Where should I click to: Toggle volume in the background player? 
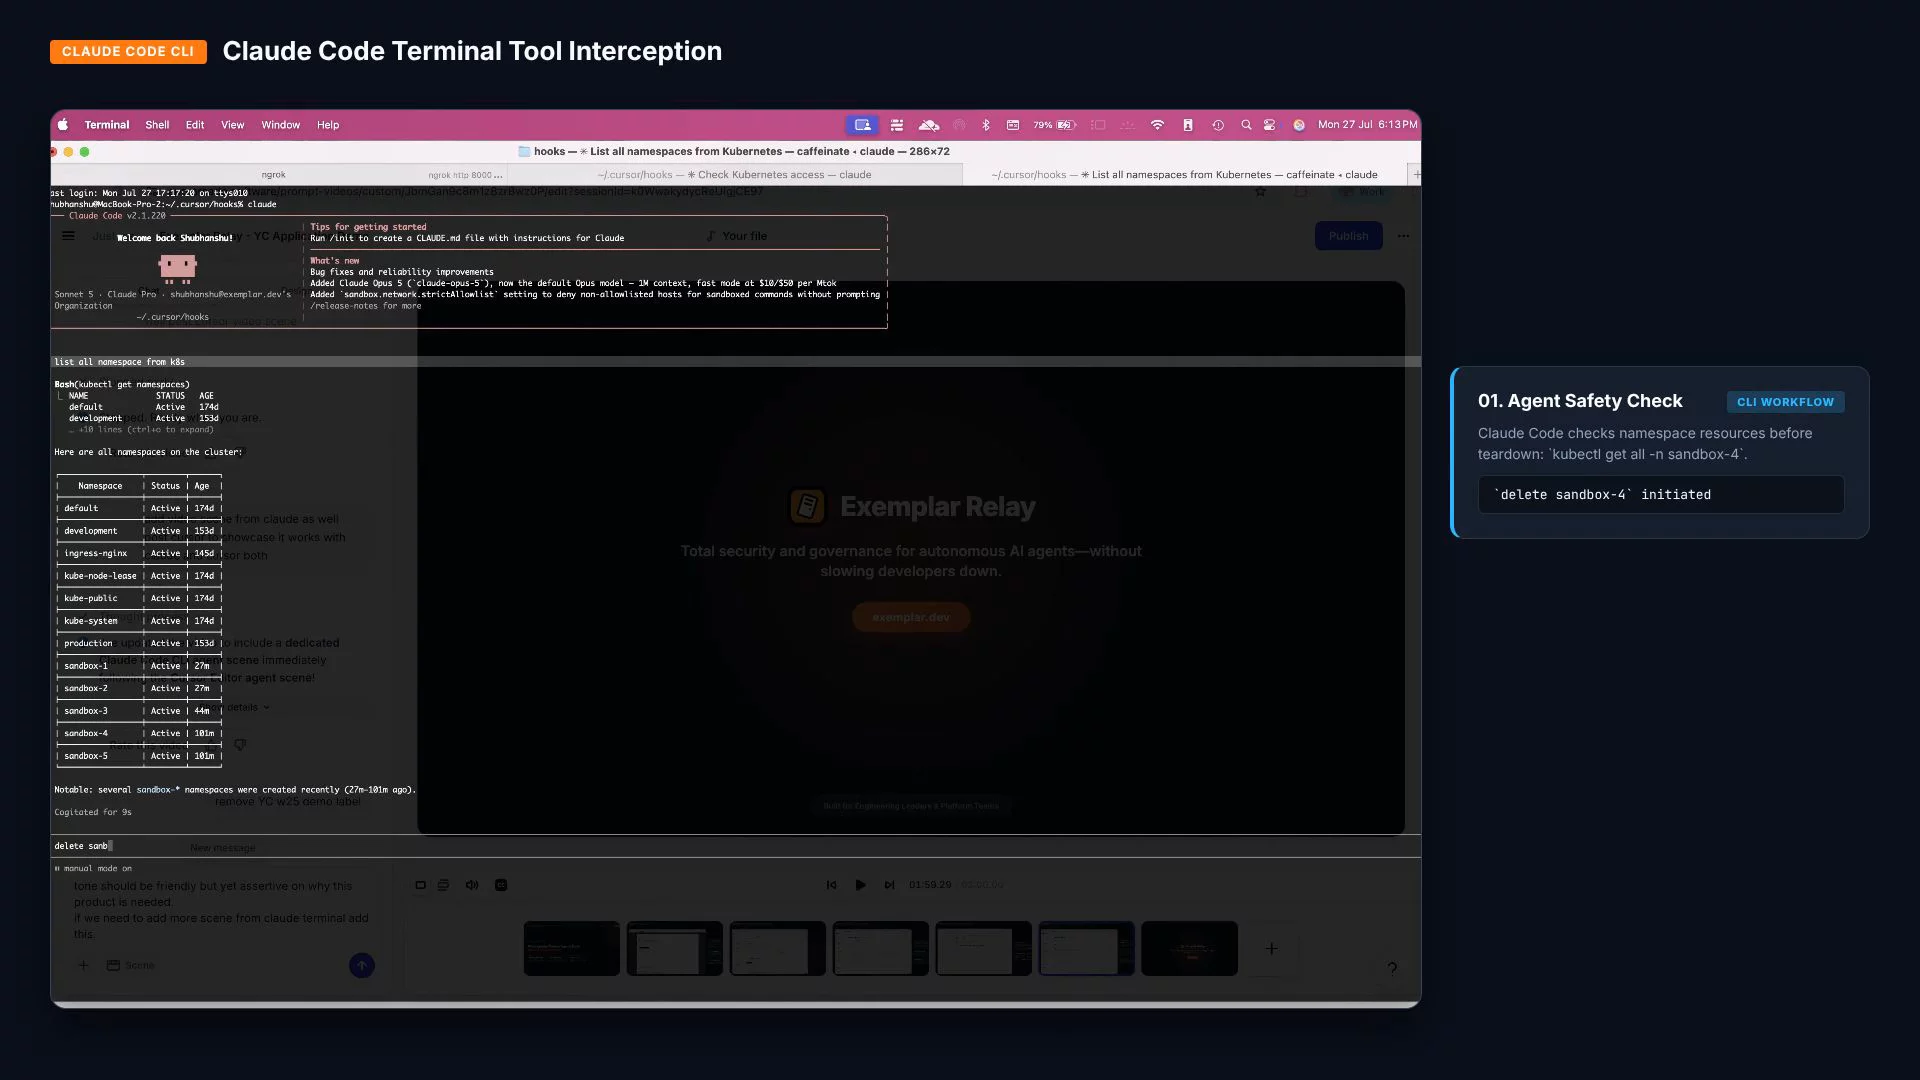472,885
